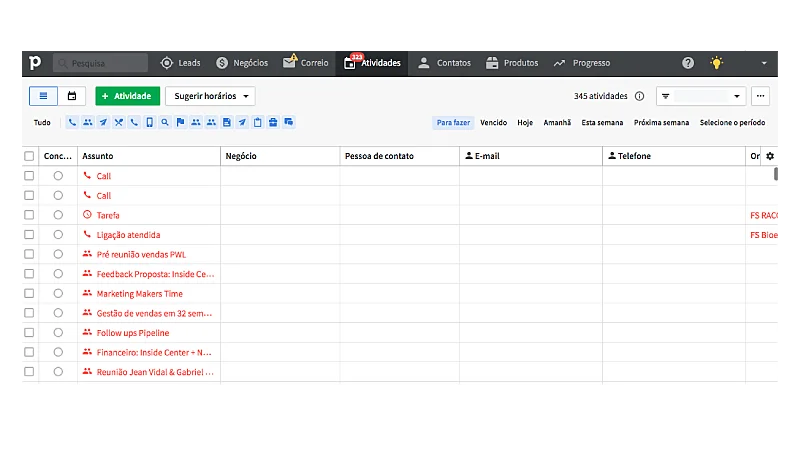This screenshot has height=450, width=800.
Task: Open the Negócios tab
Action: (242, 63)
